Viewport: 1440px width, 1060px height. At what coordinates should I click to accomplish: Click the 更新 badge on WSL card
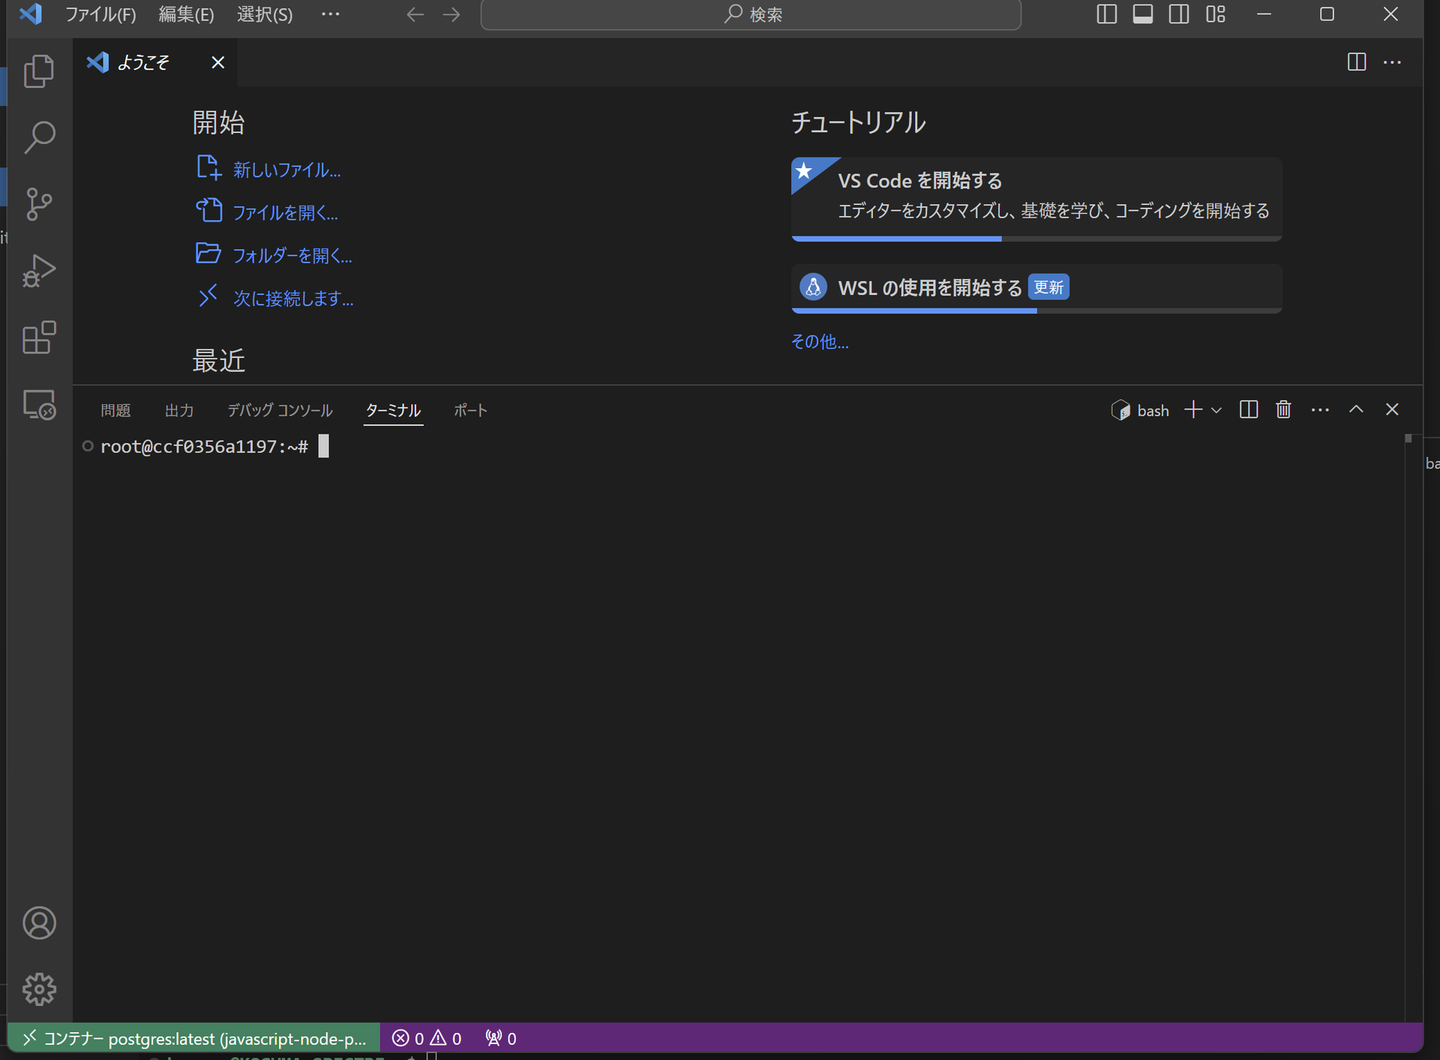click(x=1049, y=288)
